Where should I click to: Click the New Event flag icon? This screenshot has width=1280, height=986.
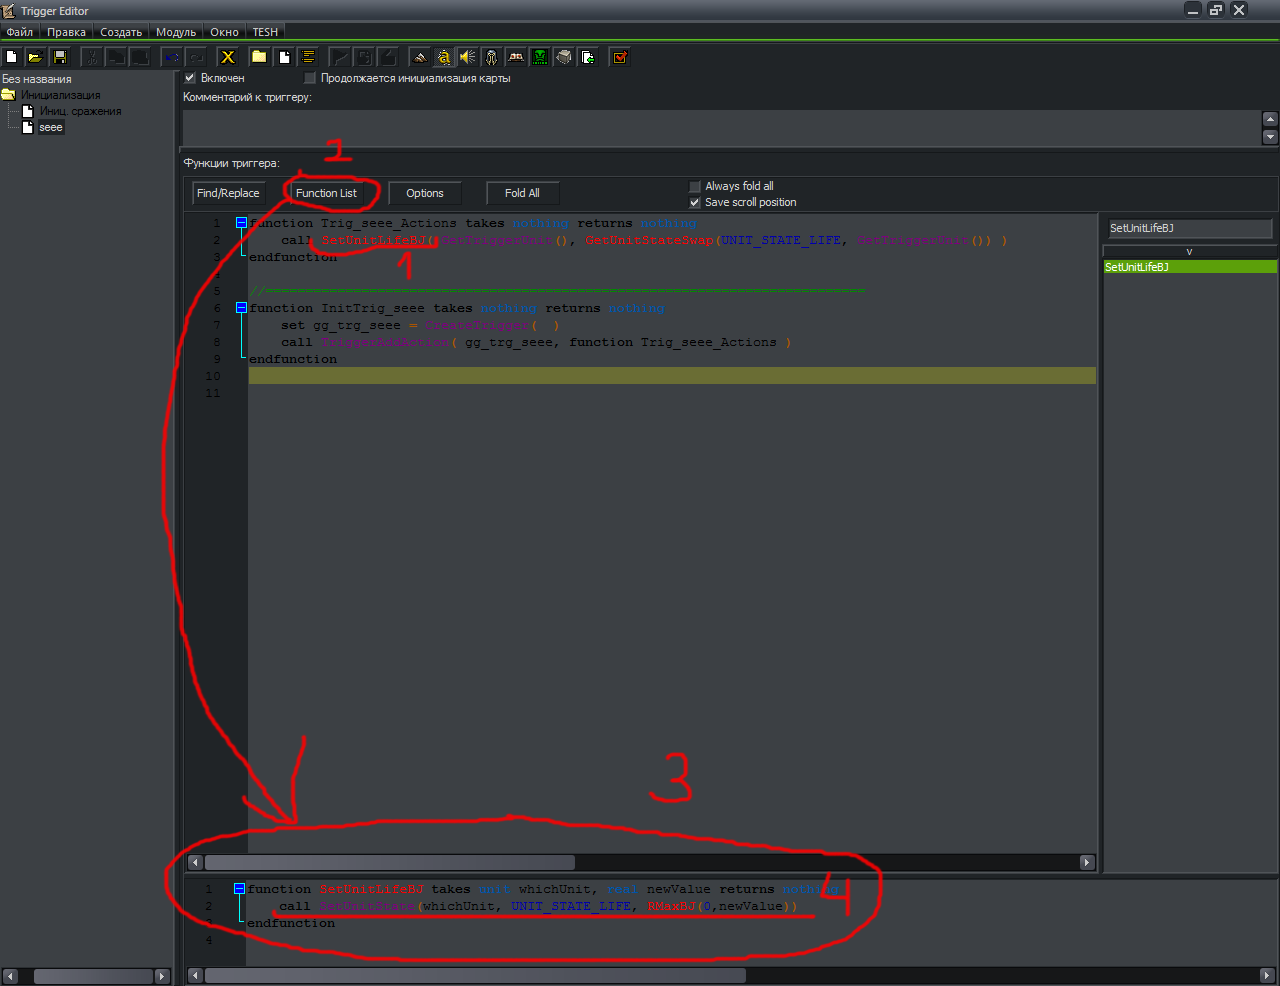point(340,57)
